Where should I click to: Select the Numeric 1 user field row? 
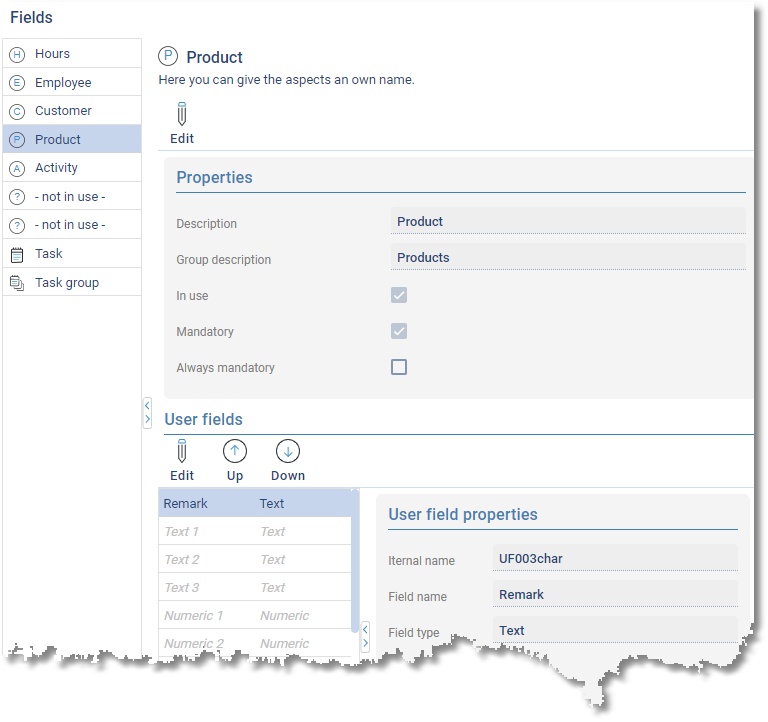[x=255, y=615]
